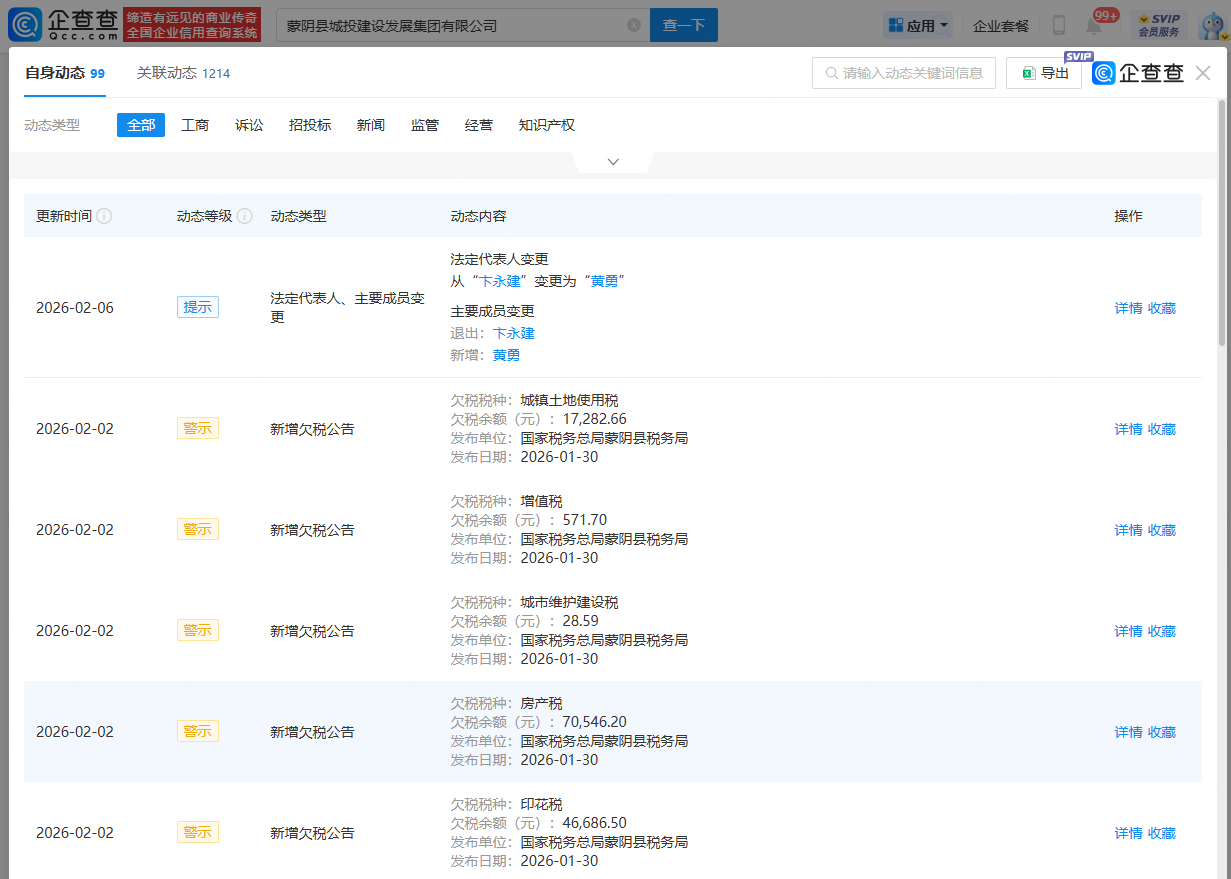Image resolution: width=1231 pixels, height=879 pixels.
Task: Click the 卞永建 link under 退出
Action: tap(513, 333)
